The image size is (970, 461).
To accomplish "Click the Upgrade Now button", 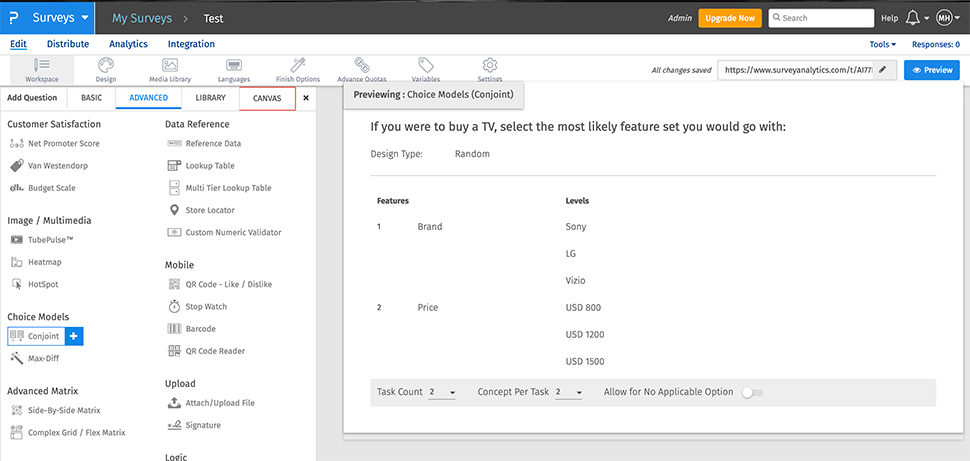I will pyautogui.click(x=730, y=18).
